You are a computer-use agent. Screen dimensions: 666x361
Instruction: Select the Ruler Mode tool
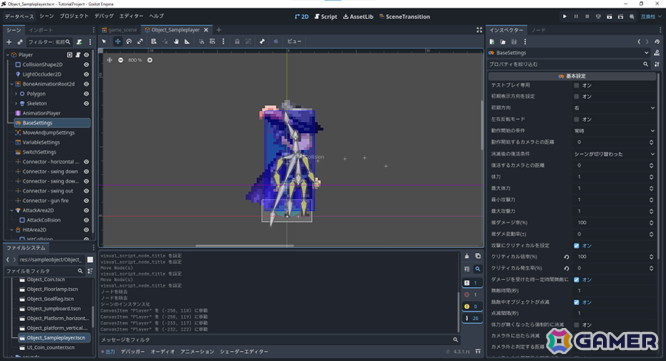tap(187, 41)
